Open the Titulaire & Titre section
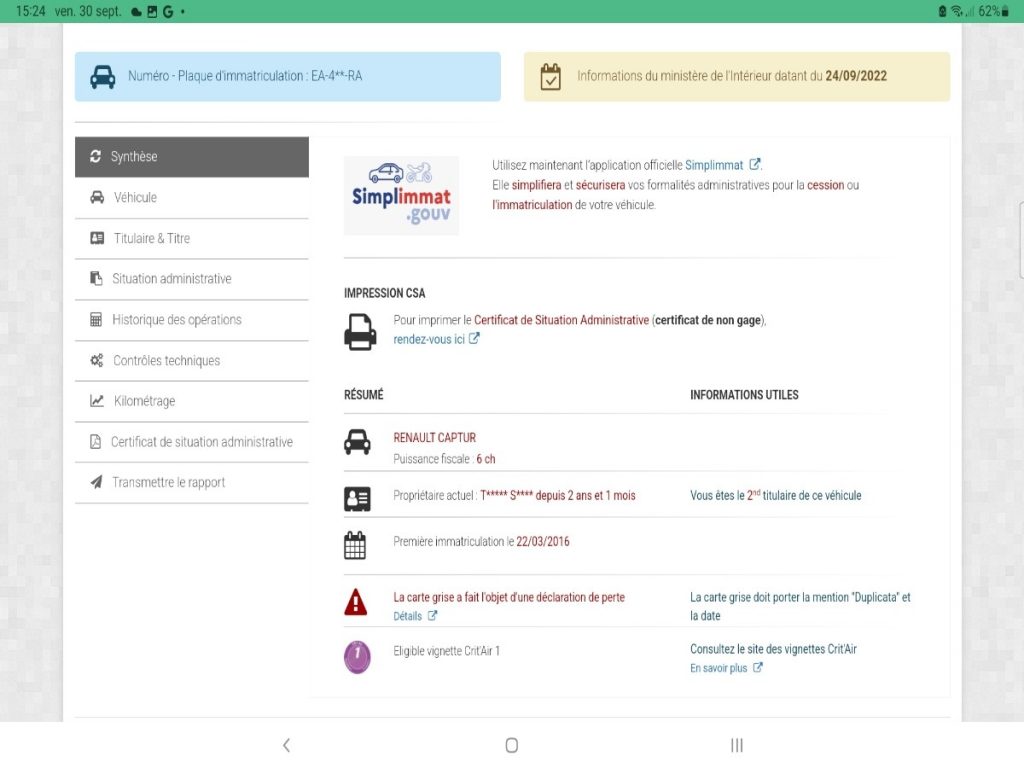1024x768 pixels. (192, 238)
